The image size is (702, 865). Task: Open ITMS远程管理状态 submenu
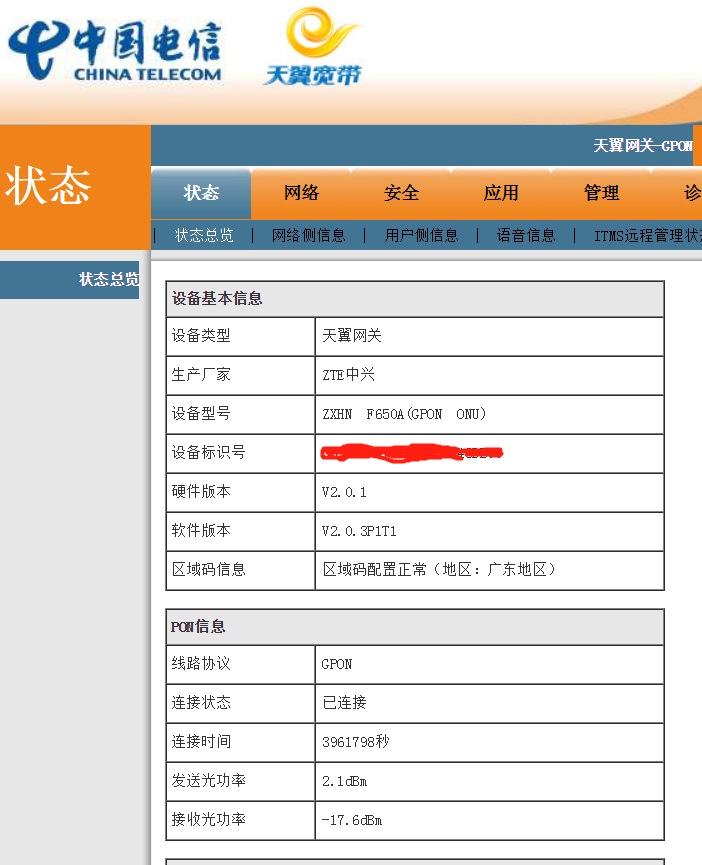[x=647, y=236]
